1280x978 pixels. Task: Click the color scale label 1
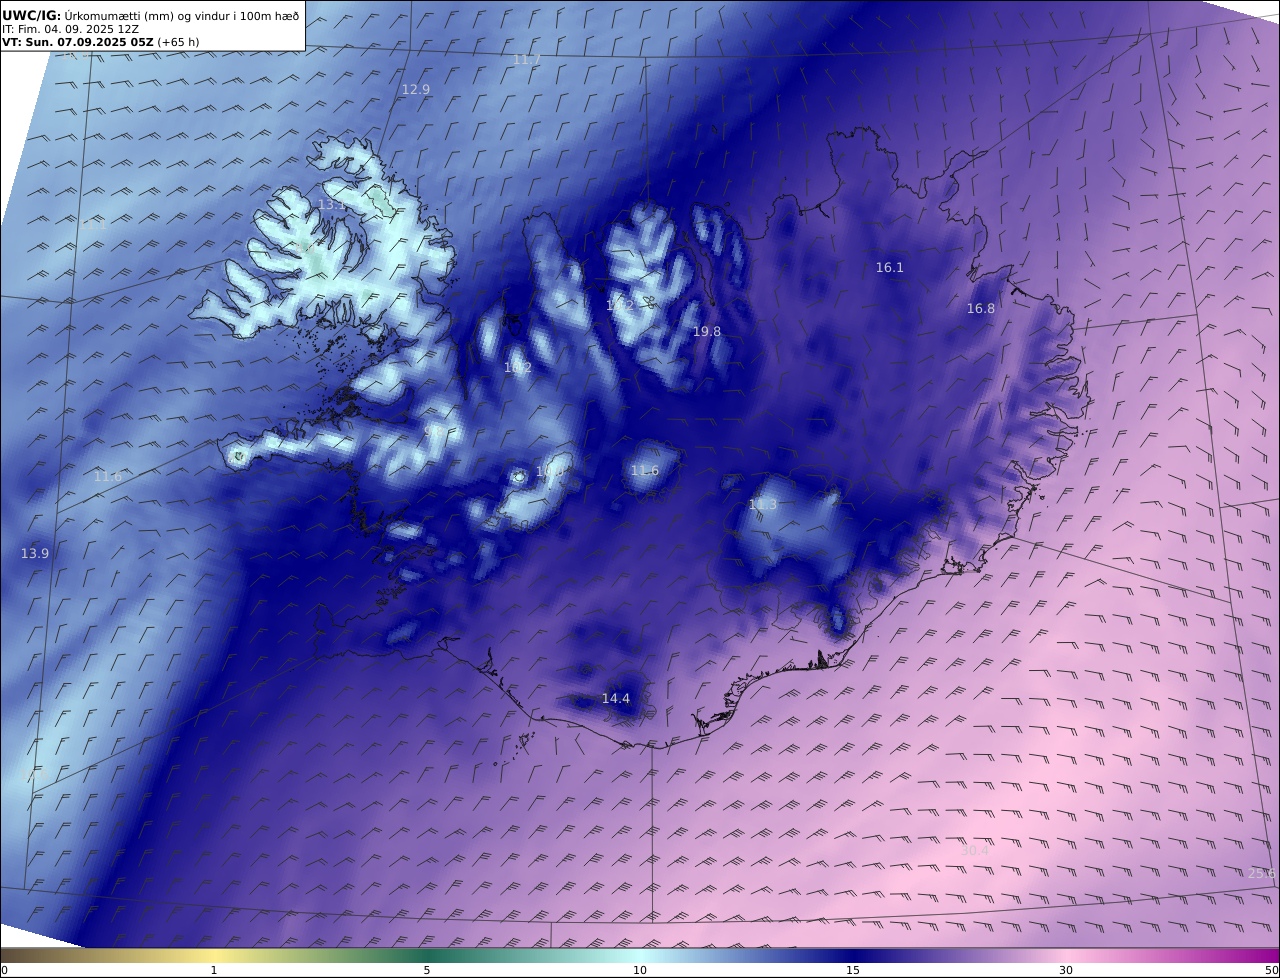pyautogui.click(x=214, y=970)
